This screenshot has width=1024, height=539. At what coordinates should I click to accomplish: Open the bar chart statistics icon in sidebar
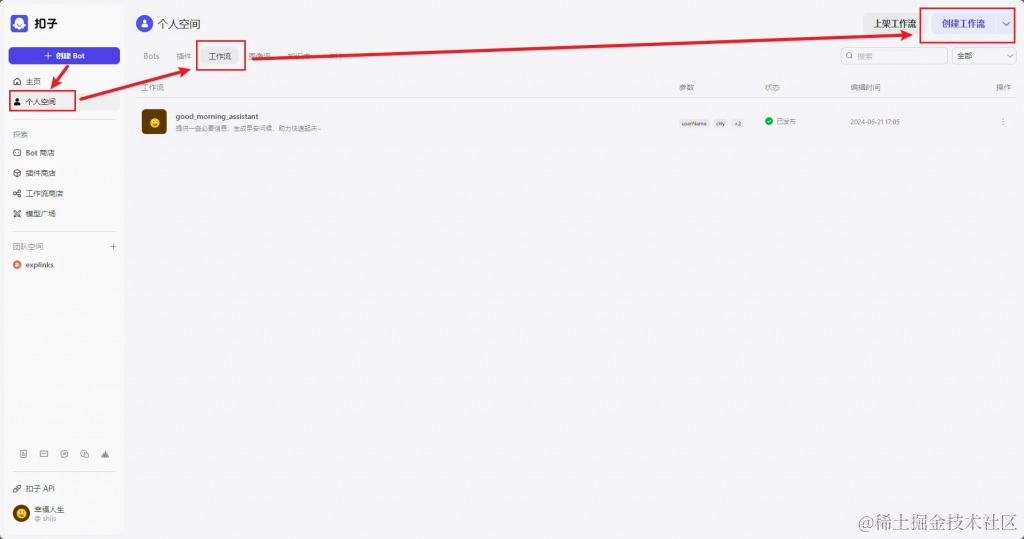[104, 454]
